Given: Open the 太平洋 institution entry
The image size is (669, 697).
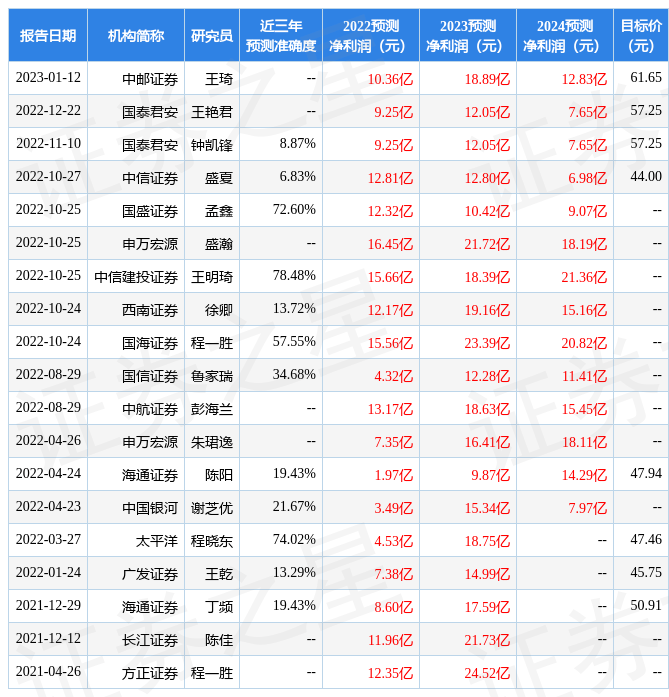Looking at the screenshot, I should (x=157, y=541).
